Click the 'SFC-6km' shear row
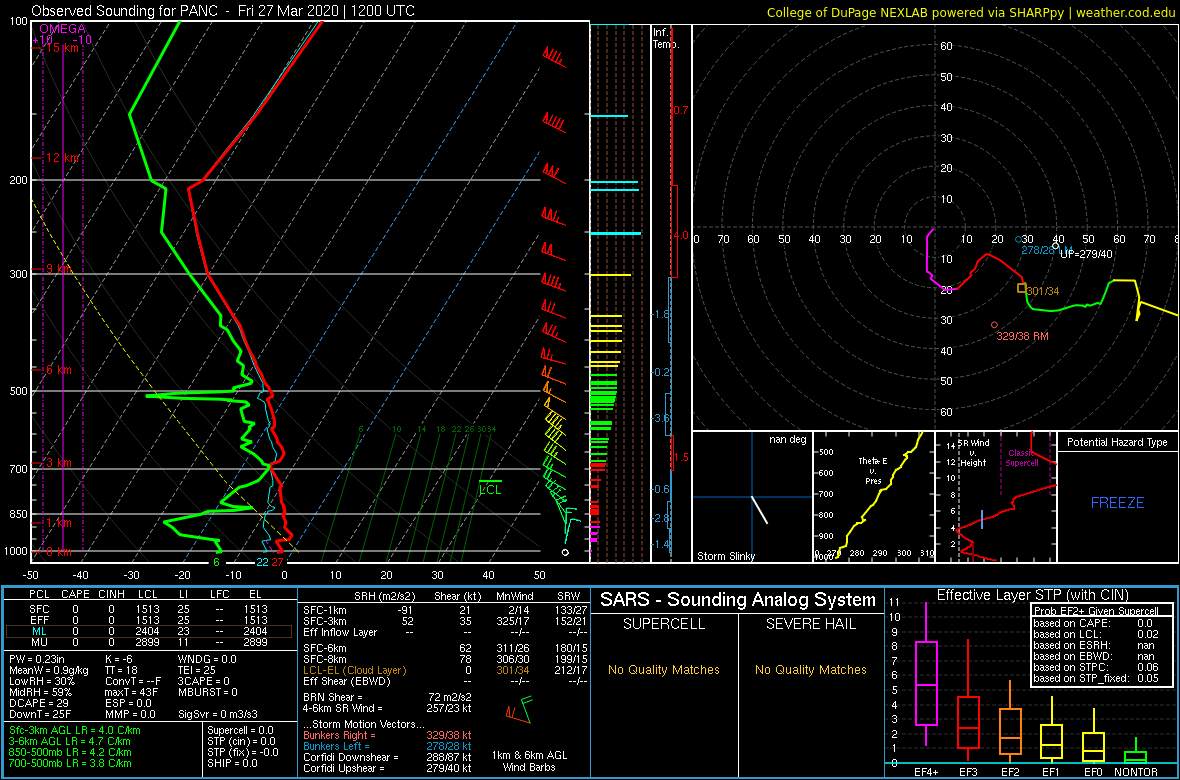1180x780 pixels. click(x=445, y=647)
